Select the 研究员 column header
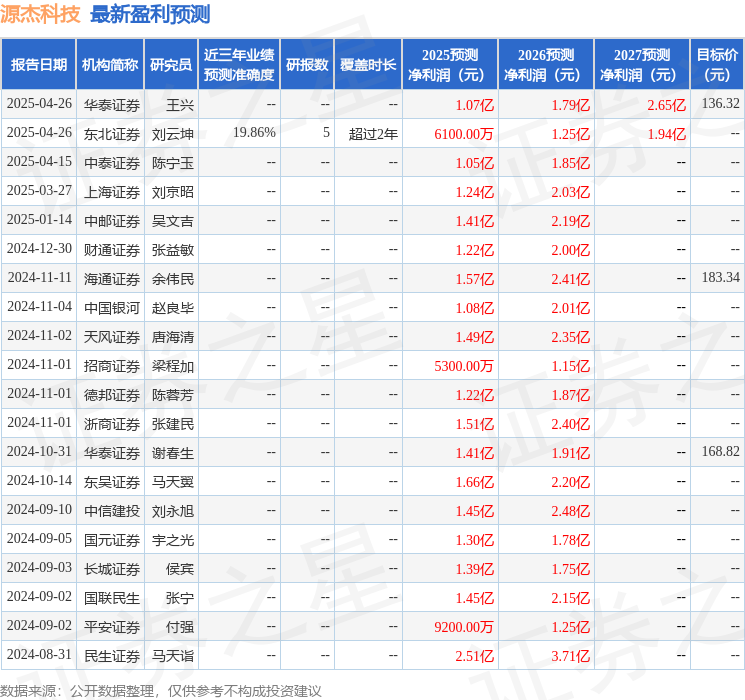The height and width of the screenshot is (700, 745). point(171,65)
